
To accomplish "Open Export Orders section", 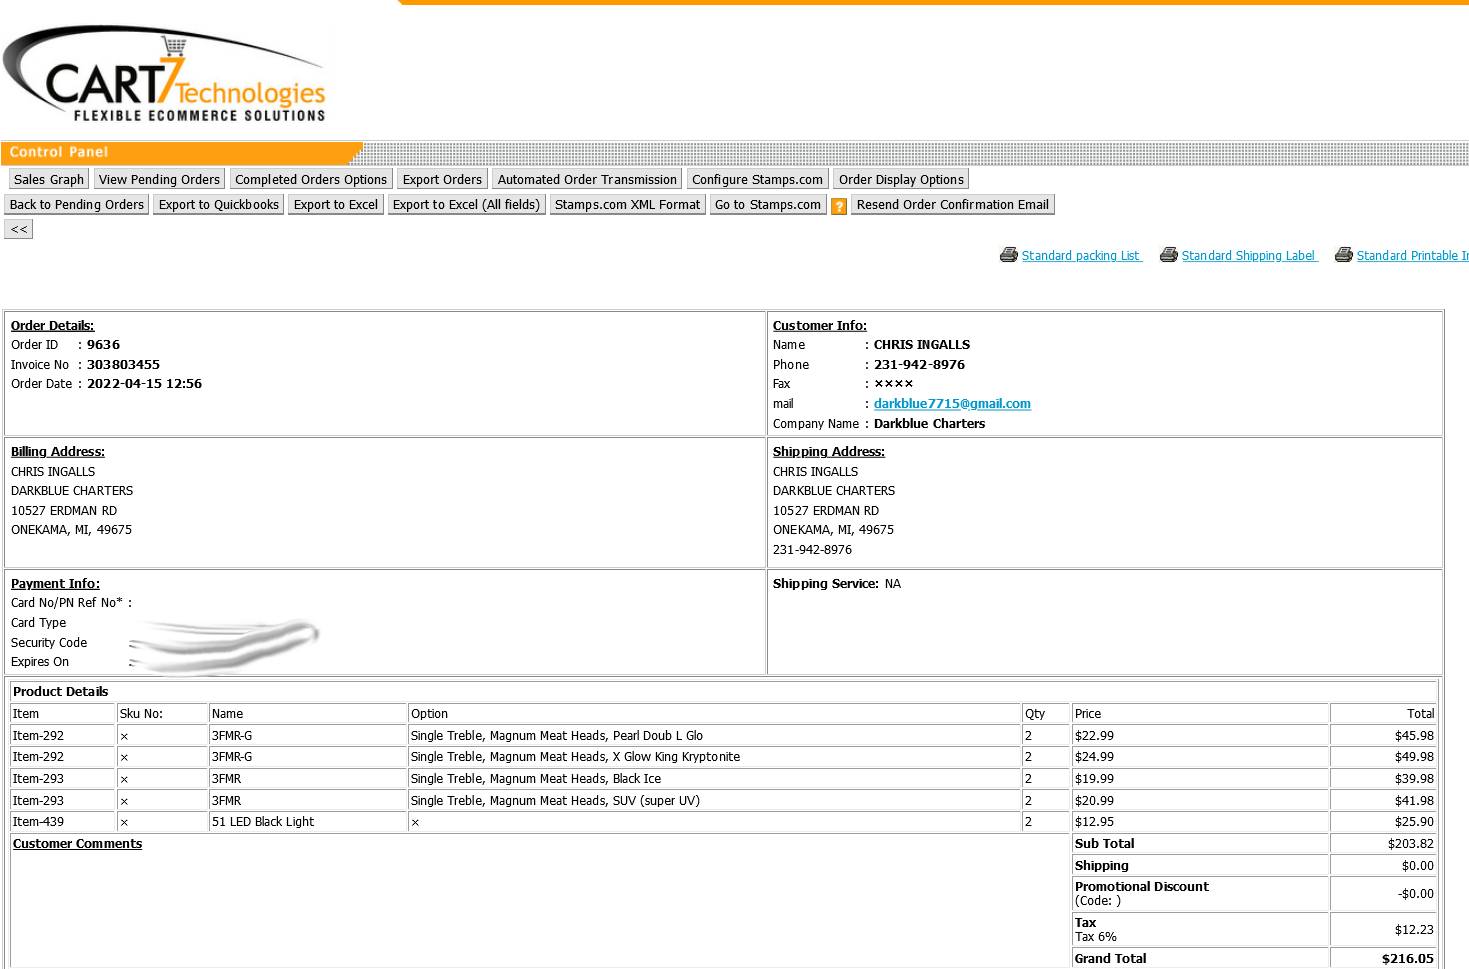I will coord(442,179).
